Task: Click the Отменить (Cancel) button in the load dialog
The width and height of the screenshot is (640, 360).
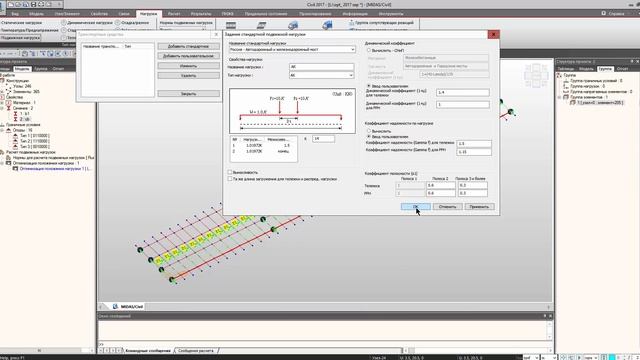Action: [x=447, y=207]
